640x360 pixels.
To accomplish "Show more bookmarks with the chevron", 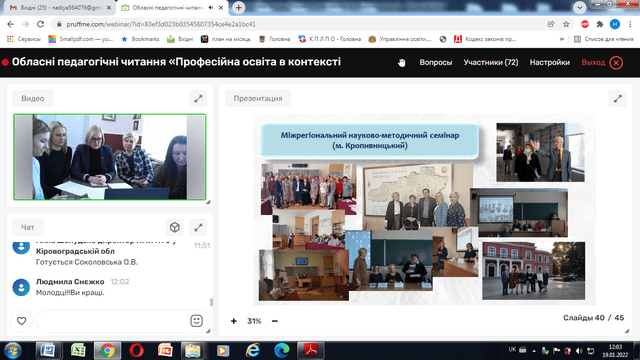I will [x=562, y=39].
